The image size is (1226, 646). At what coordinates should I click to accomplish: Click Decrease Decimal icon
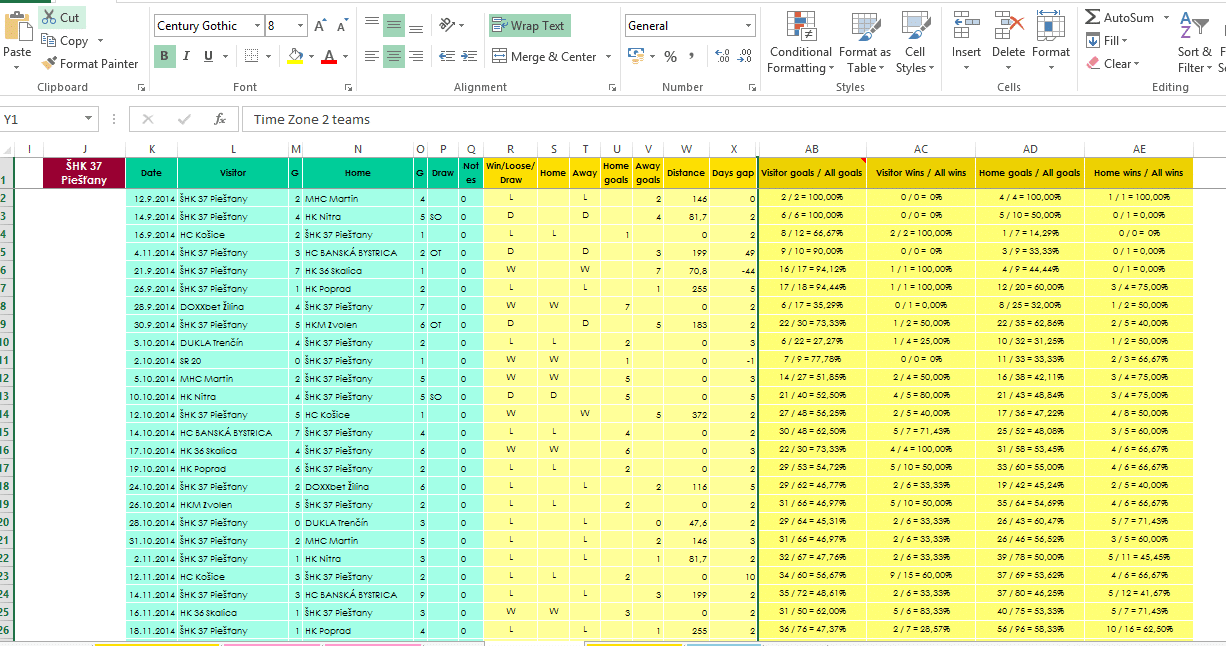(x=746, y=56)
